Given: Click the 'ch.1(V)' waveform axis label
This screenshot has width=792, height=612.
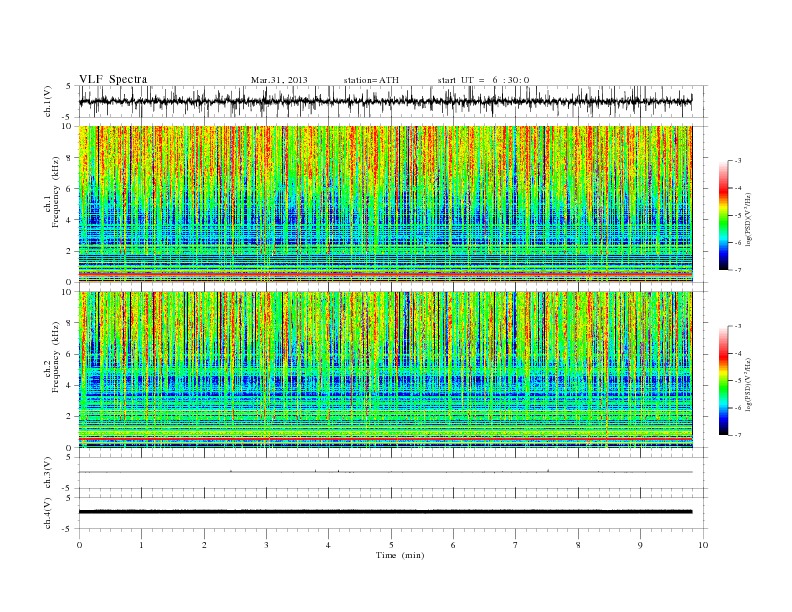Looking at the screenshot, I should tap(48, 101).
